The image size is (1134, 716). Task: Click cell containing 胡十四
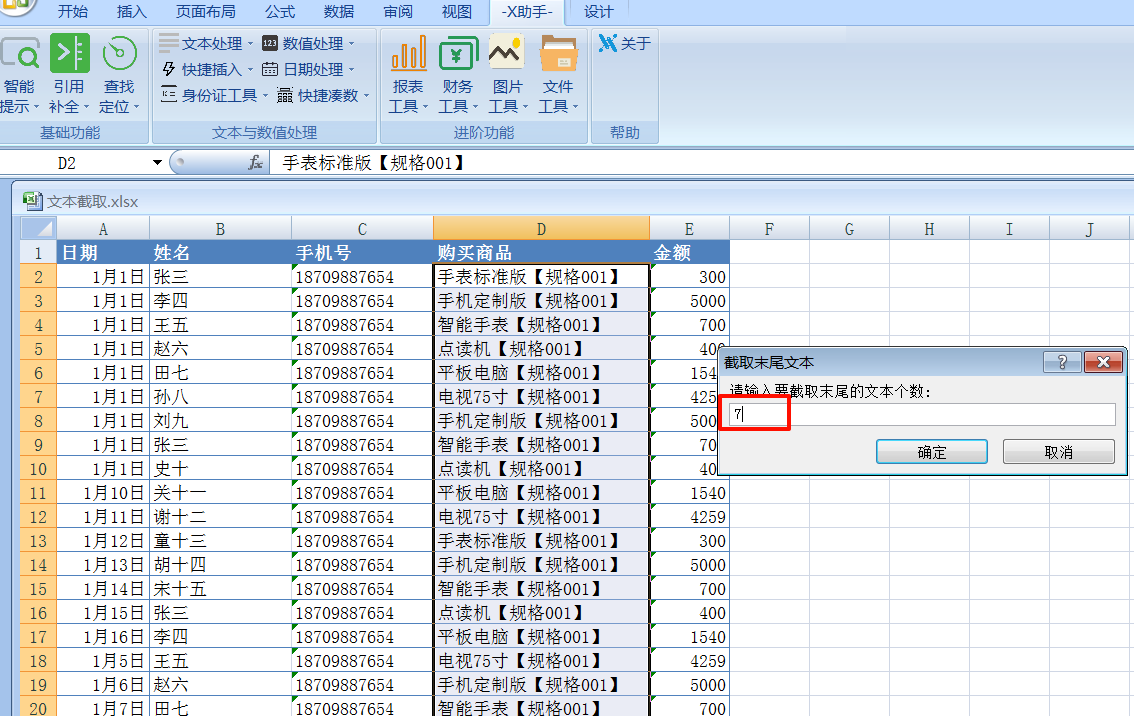point(221,564)
